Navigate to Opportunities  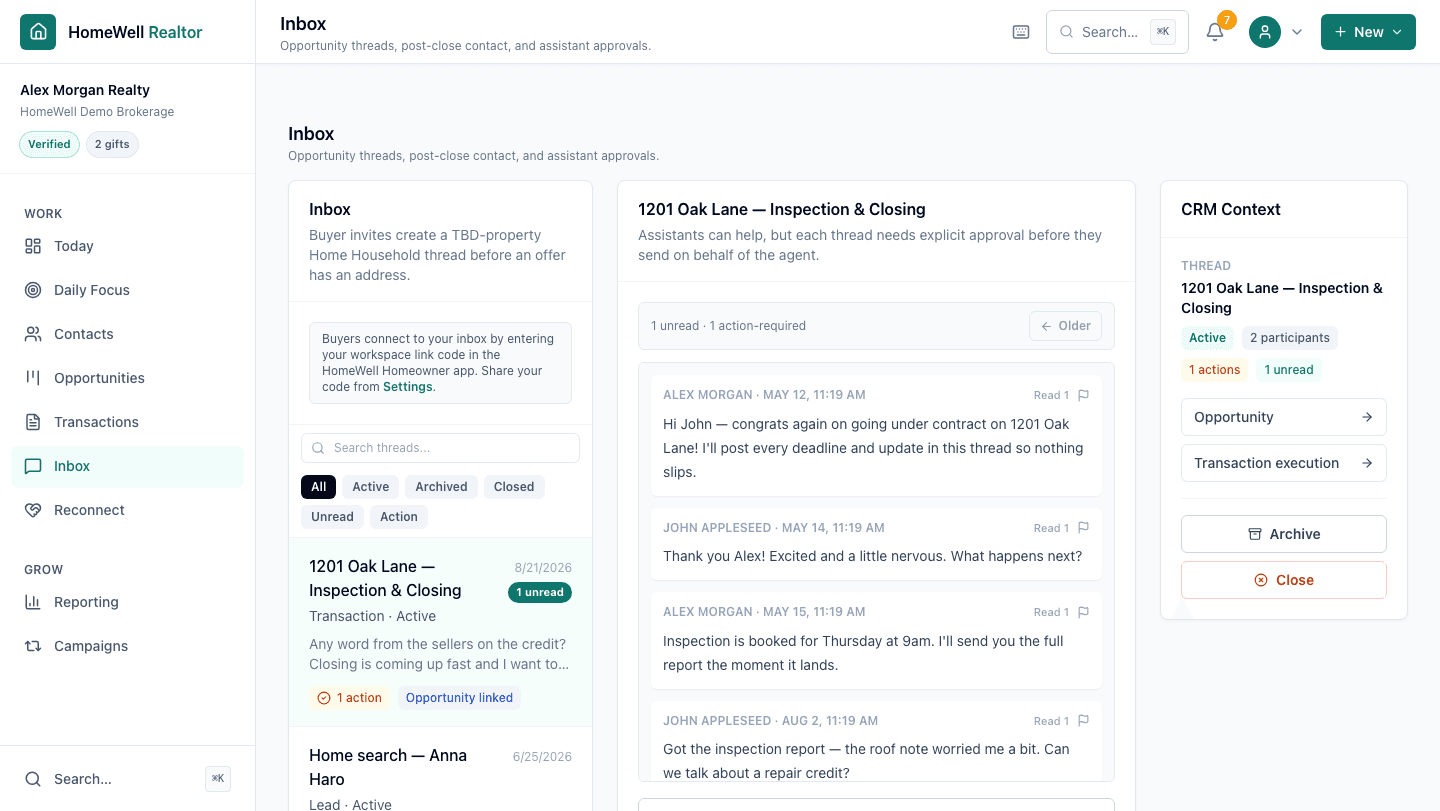(127, 378)
